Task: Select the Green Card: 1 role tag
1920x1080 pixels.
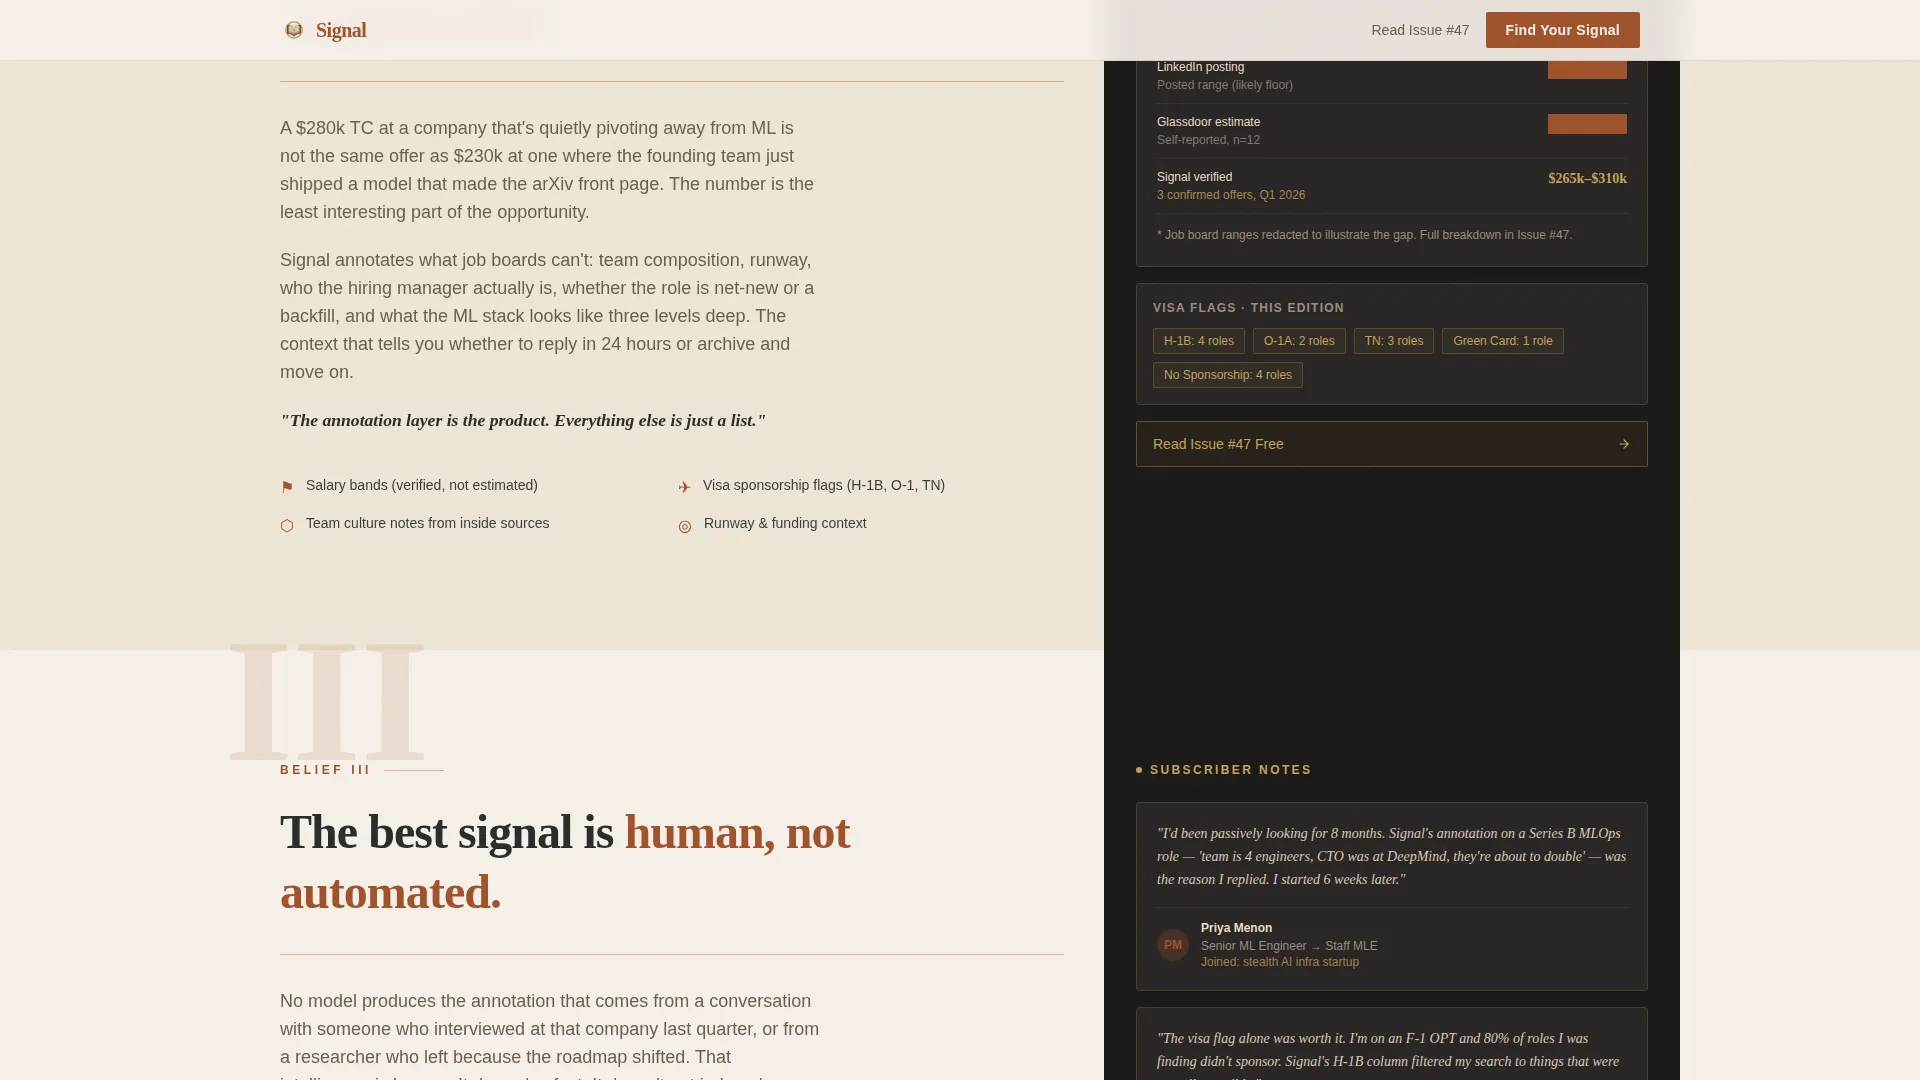Action: tap(1502, 341)
